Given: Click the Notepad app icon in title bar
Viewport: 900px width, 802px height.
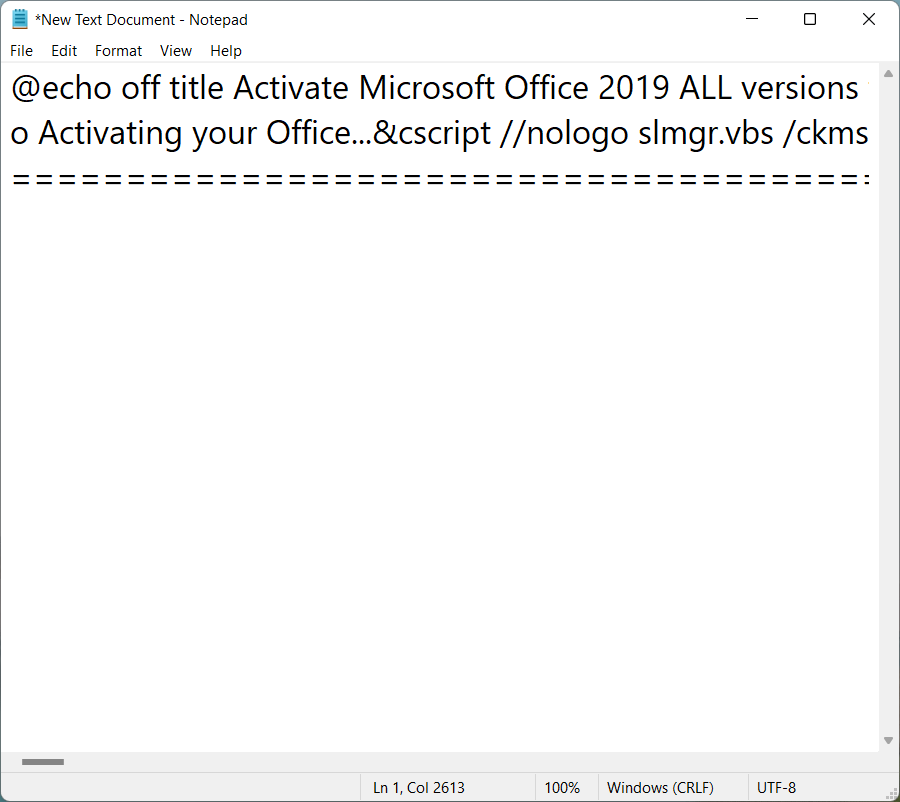Looking at the screenshot, I should tap(20, 20).
